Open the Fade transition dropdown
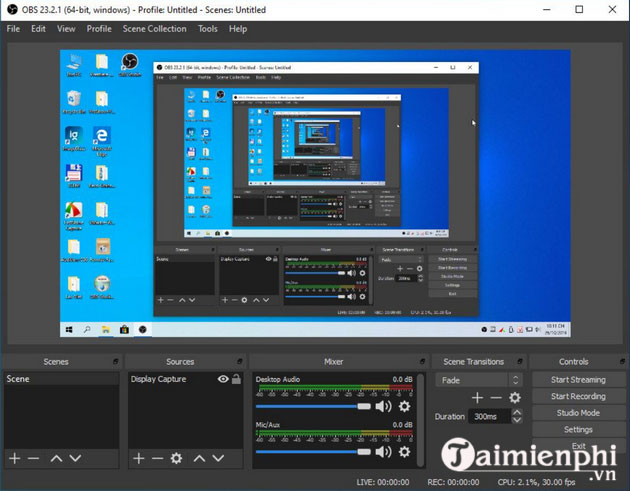This screenshot has height=491, width=630. click(x=479, y=380)
